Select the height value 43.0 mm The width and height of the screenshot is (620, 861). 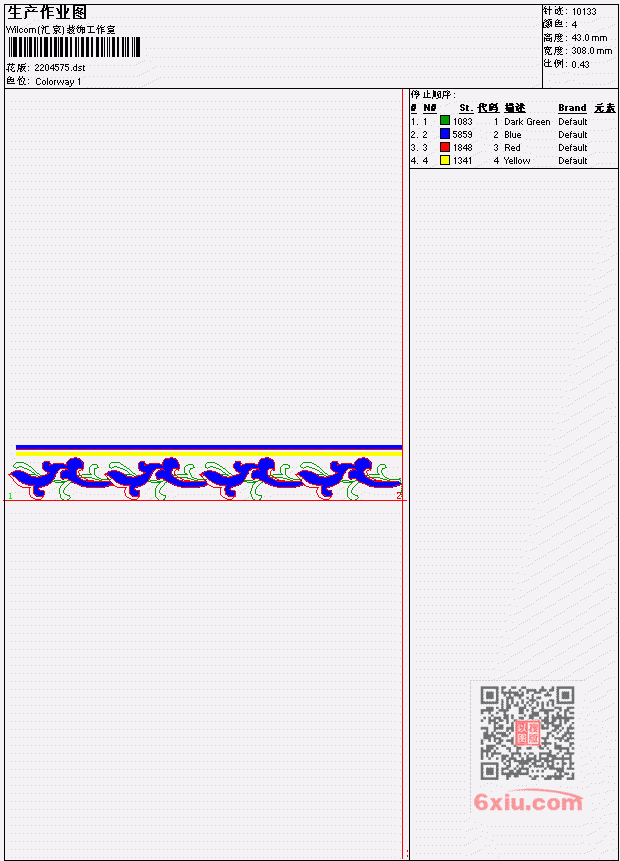coord(589,38)
